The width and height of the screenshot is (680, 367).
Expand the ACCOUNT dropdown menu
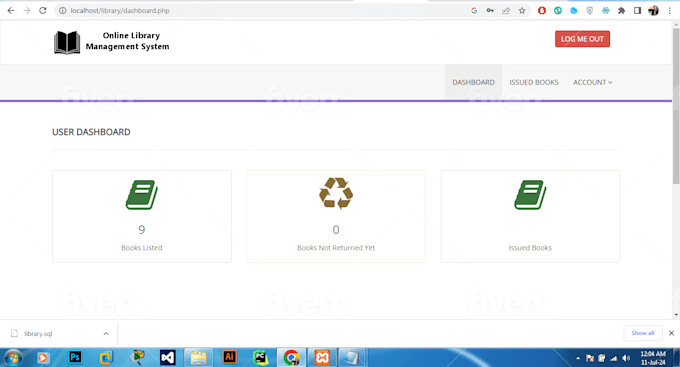592,82
